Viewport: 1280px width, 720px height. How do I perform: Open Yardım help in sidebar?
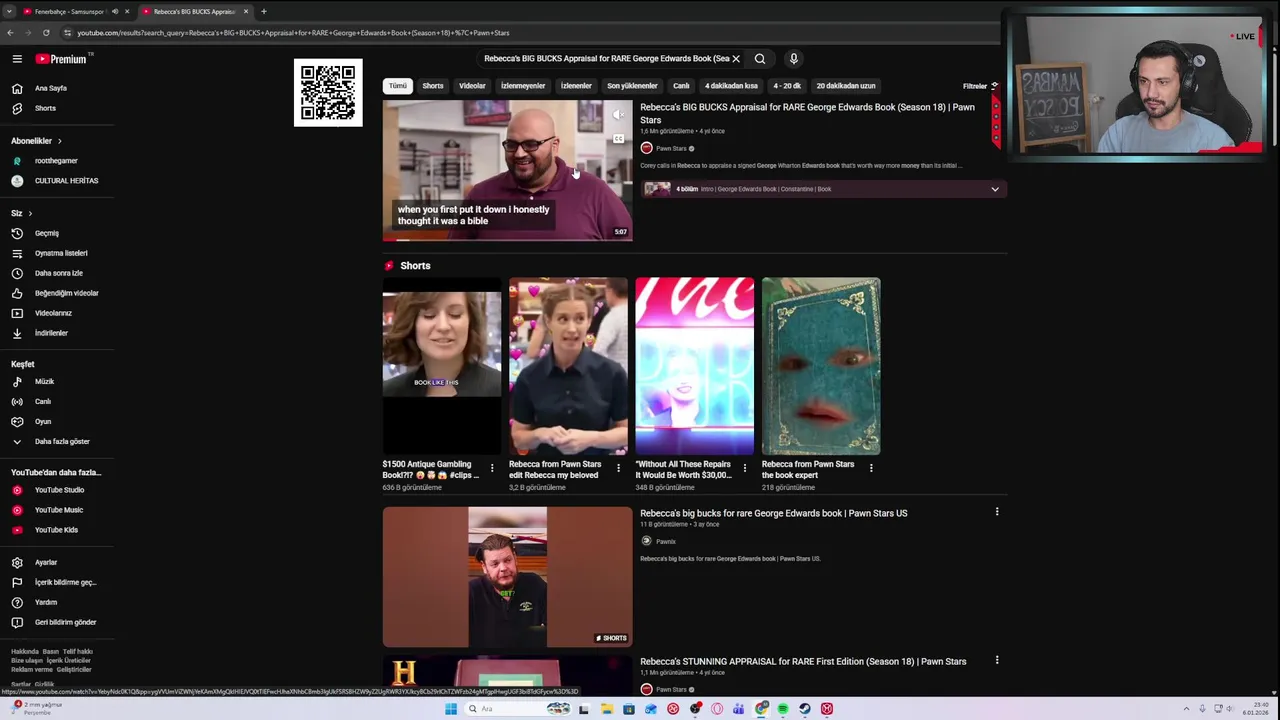[x=46, y=602]
